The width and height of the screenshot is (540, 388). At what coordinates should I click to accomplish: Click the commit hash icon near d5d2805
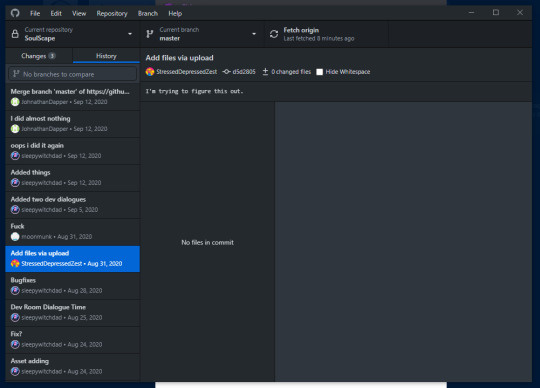226,72
